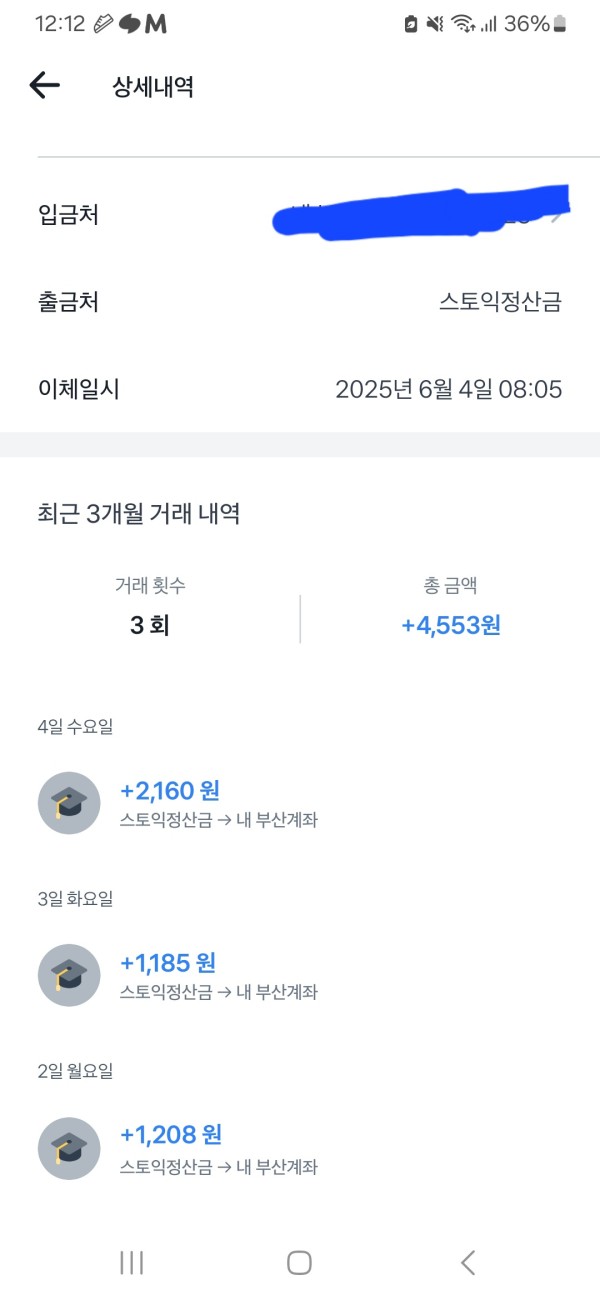Tap the 출금처 value 스토익정산금
This screenshot has width=600, height=1300.
500,302
